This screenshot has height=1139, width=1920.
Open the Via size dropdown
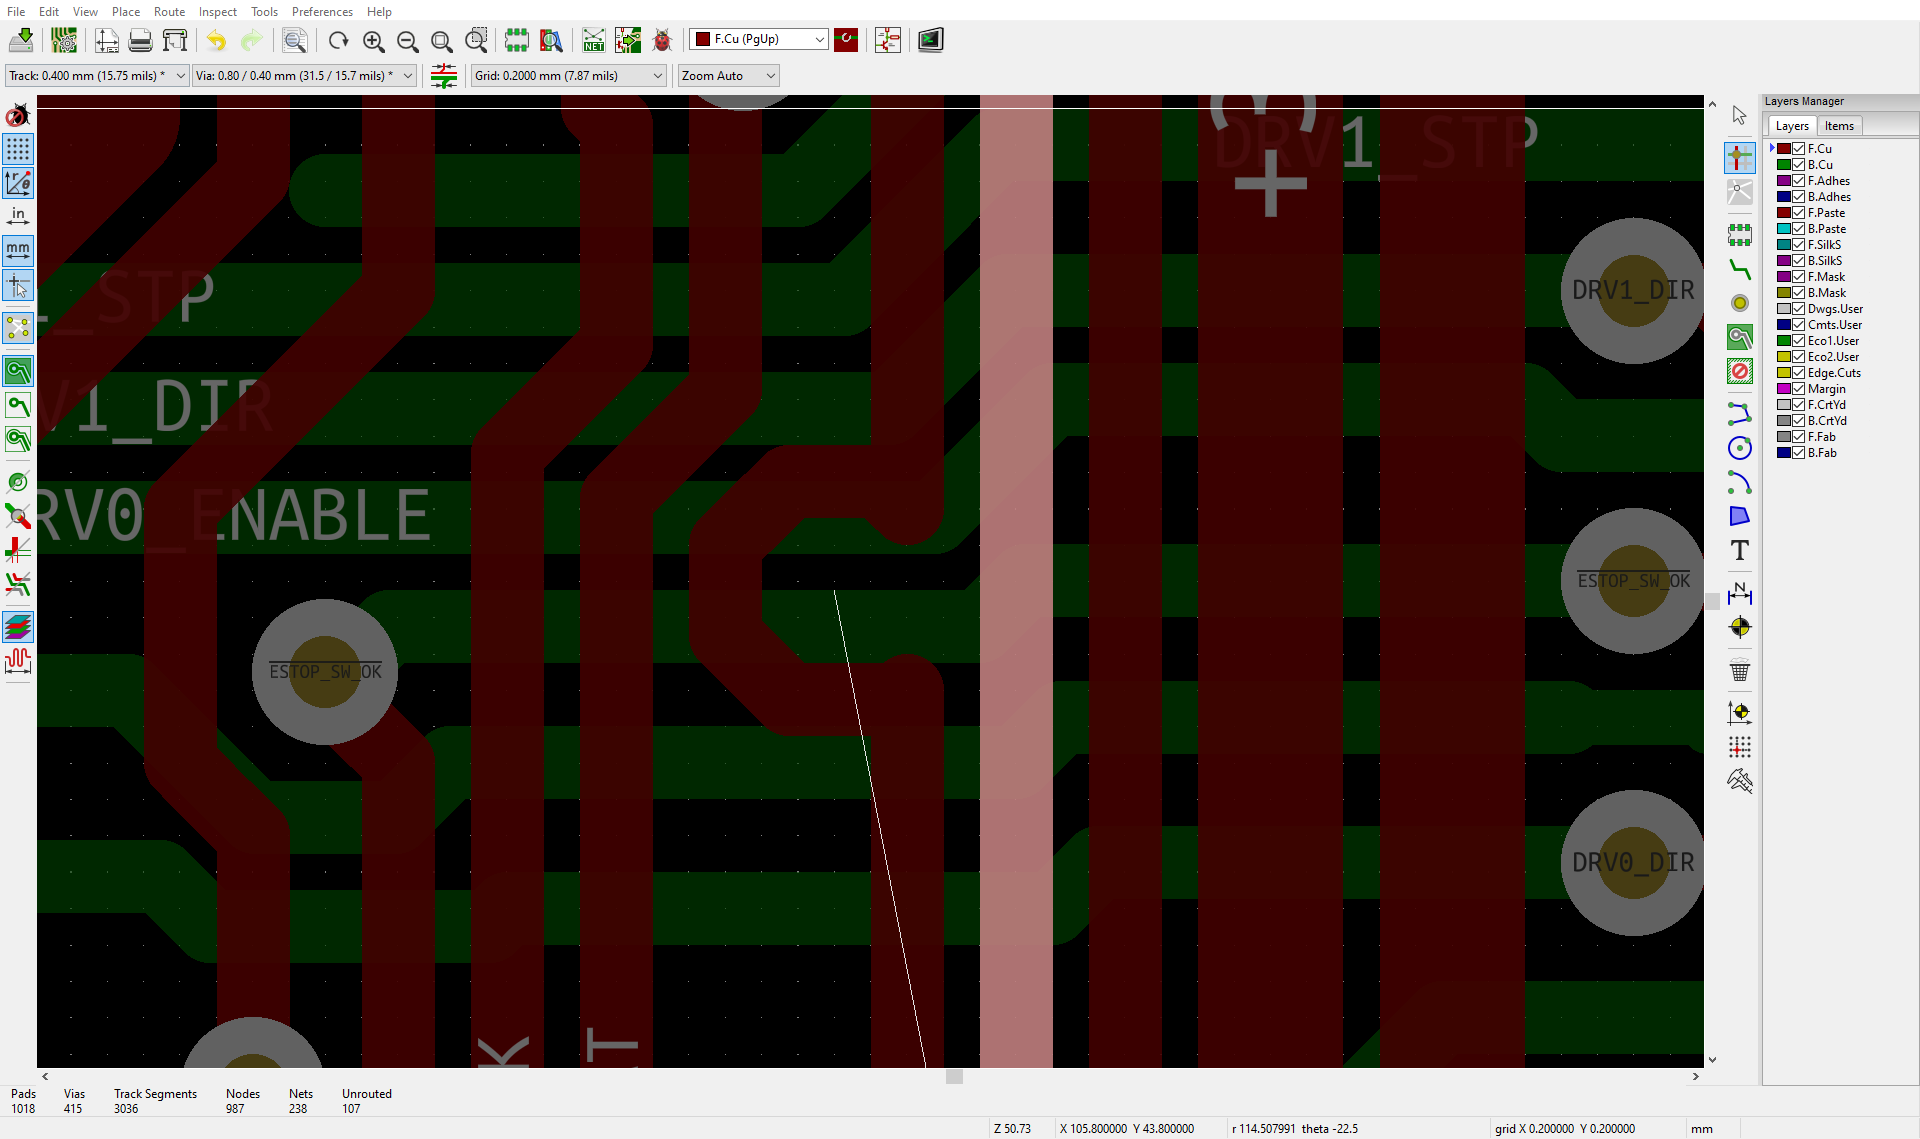pos(305,76)
